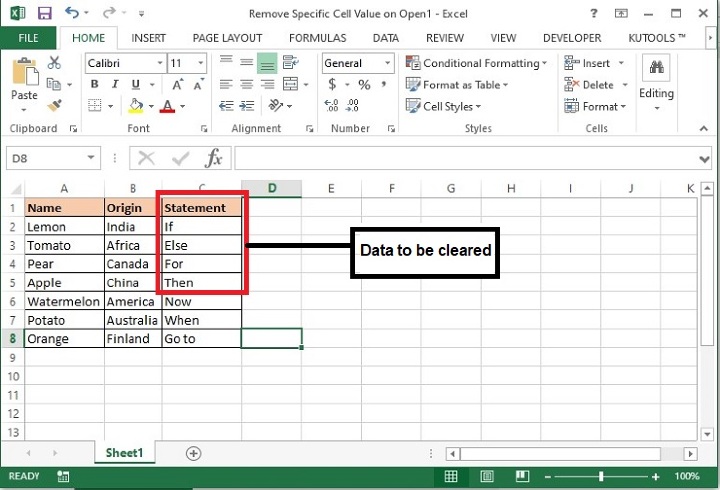720x490 pixels.
Task: Toggle Underline formatting
Action: (136, 84)
